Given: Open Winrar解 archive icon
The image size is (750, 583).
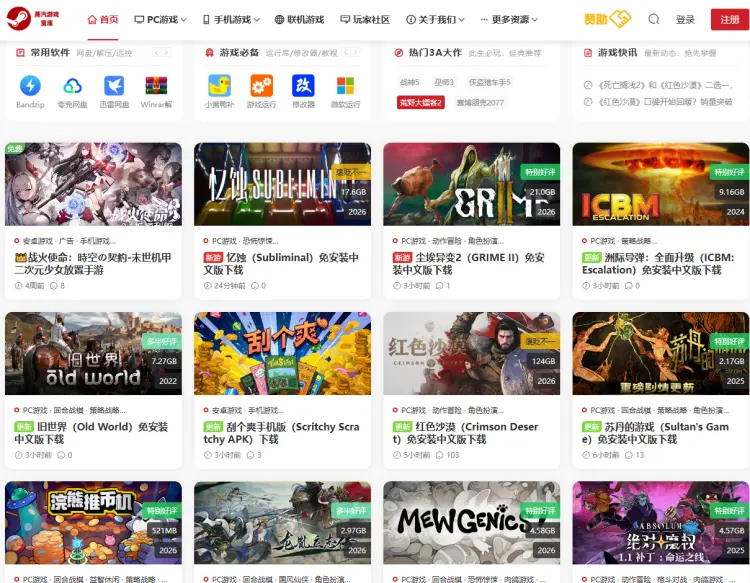Looking at the screenshot, I should [x=156, y=86].
